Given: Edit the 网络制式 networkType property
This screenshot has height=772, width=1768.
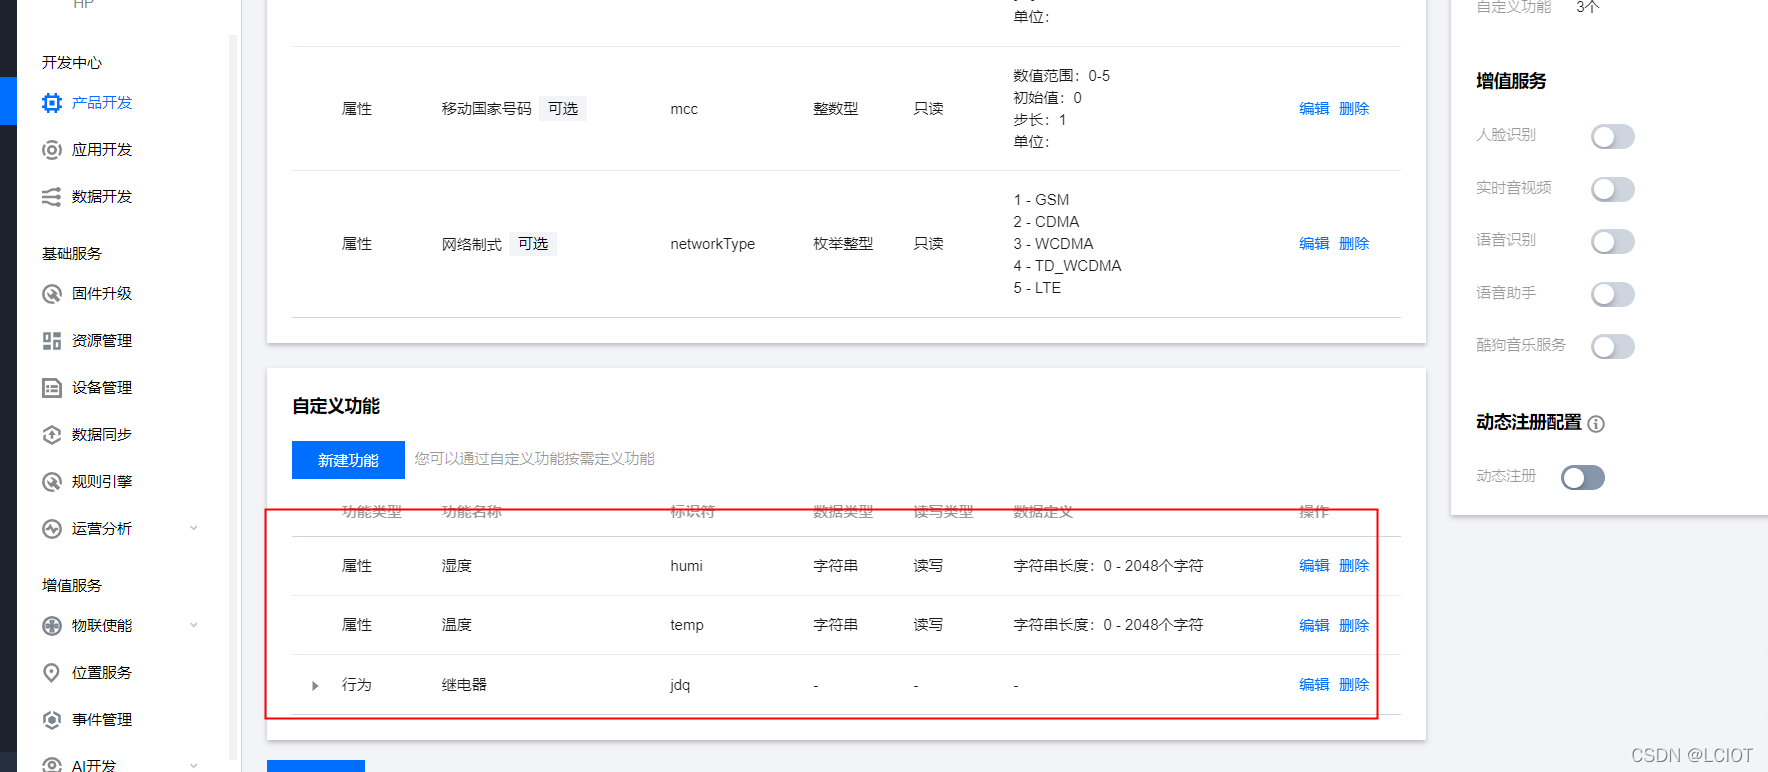Looking at the screenshot, I should 1314,244.
